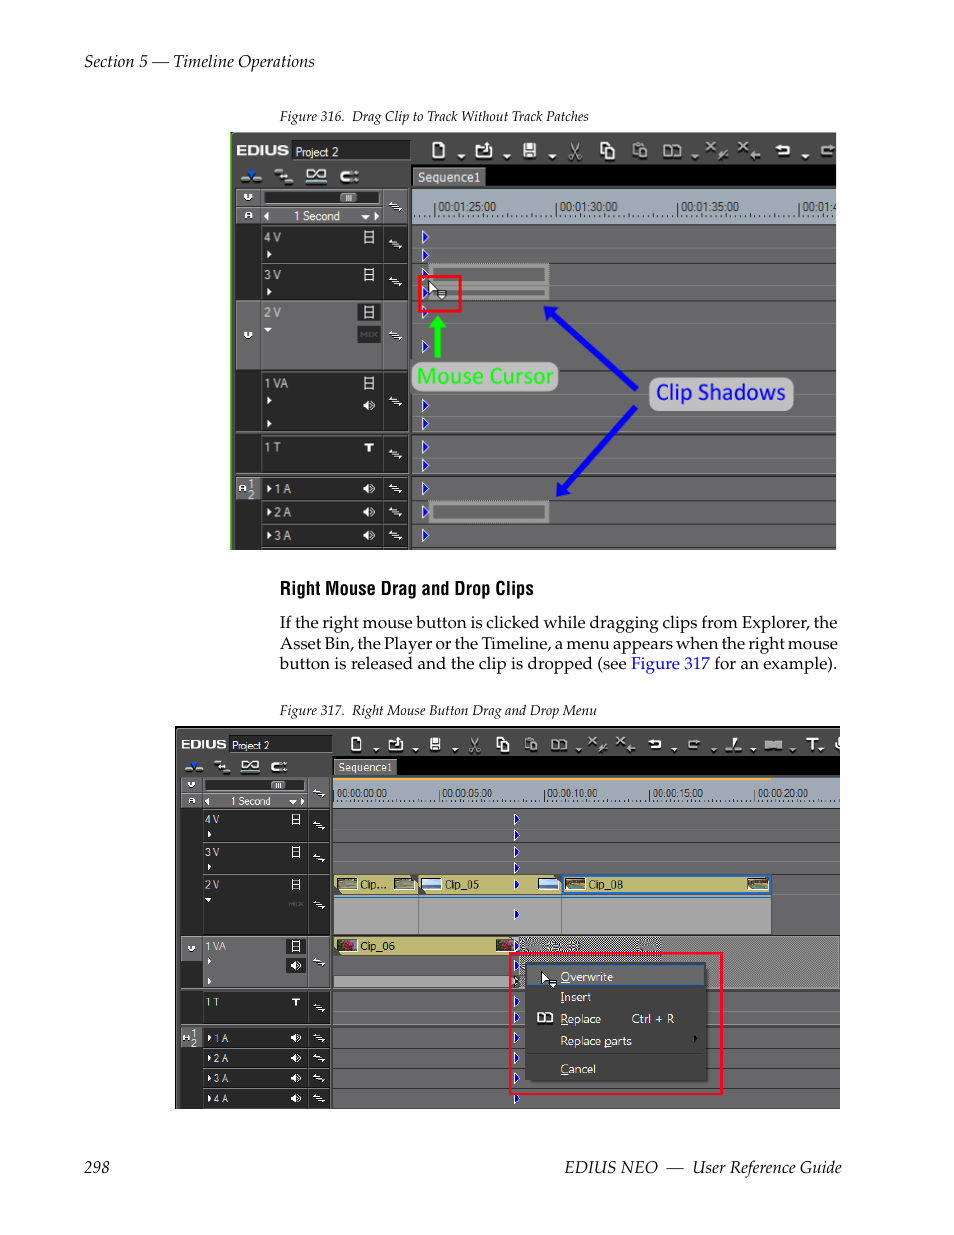Choose Insert in the context menu
Screen dimensions: 954x1235
click(x=575, y=997)
